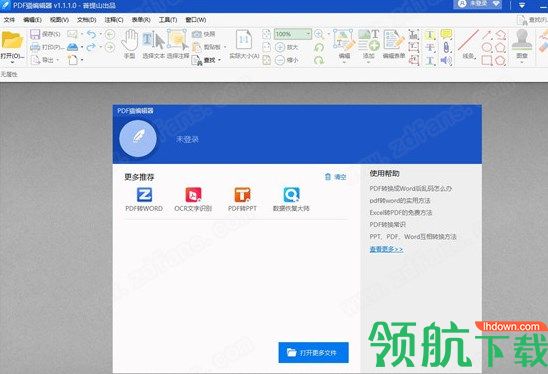Expand the dropdown arrow beside the zoom magnifier tool
The image size is (548, 374).
[x=329, y=34]
